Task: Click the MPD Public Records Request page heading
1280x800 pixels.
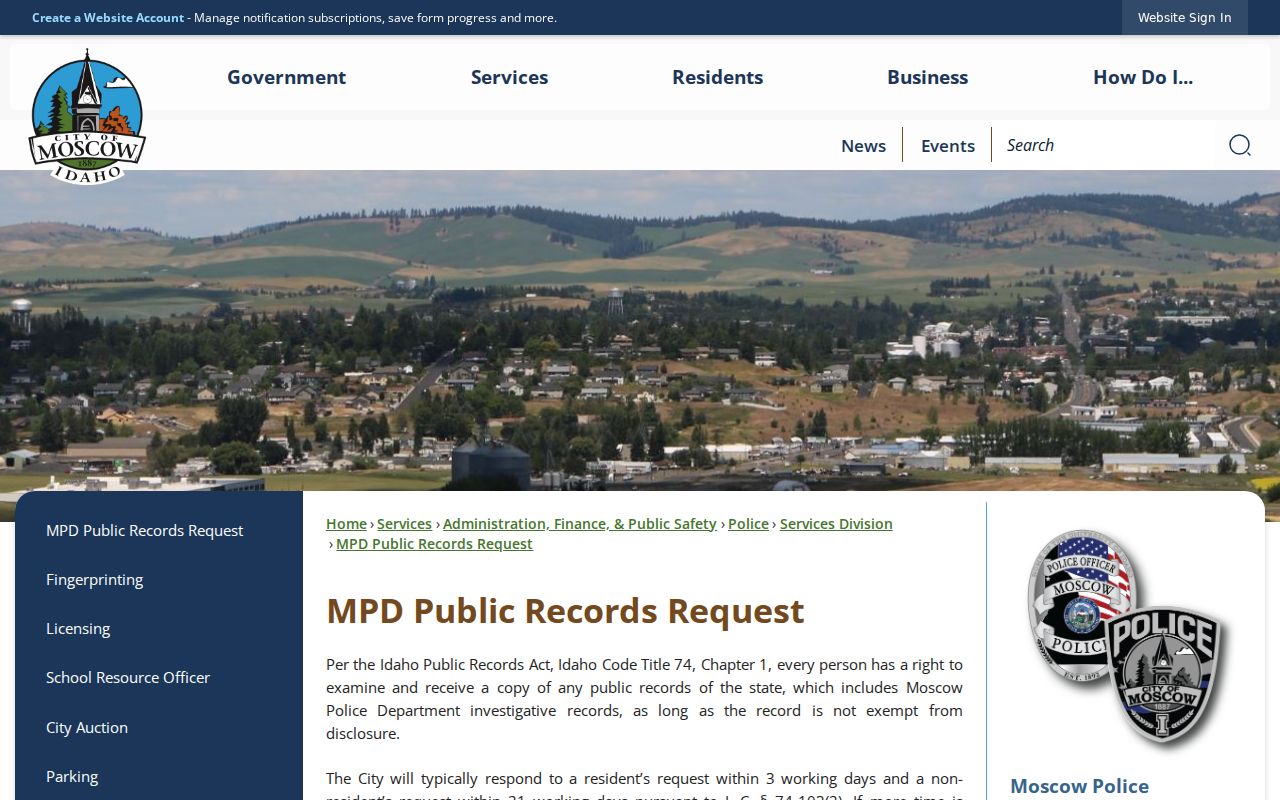Action: pos(565,610)
